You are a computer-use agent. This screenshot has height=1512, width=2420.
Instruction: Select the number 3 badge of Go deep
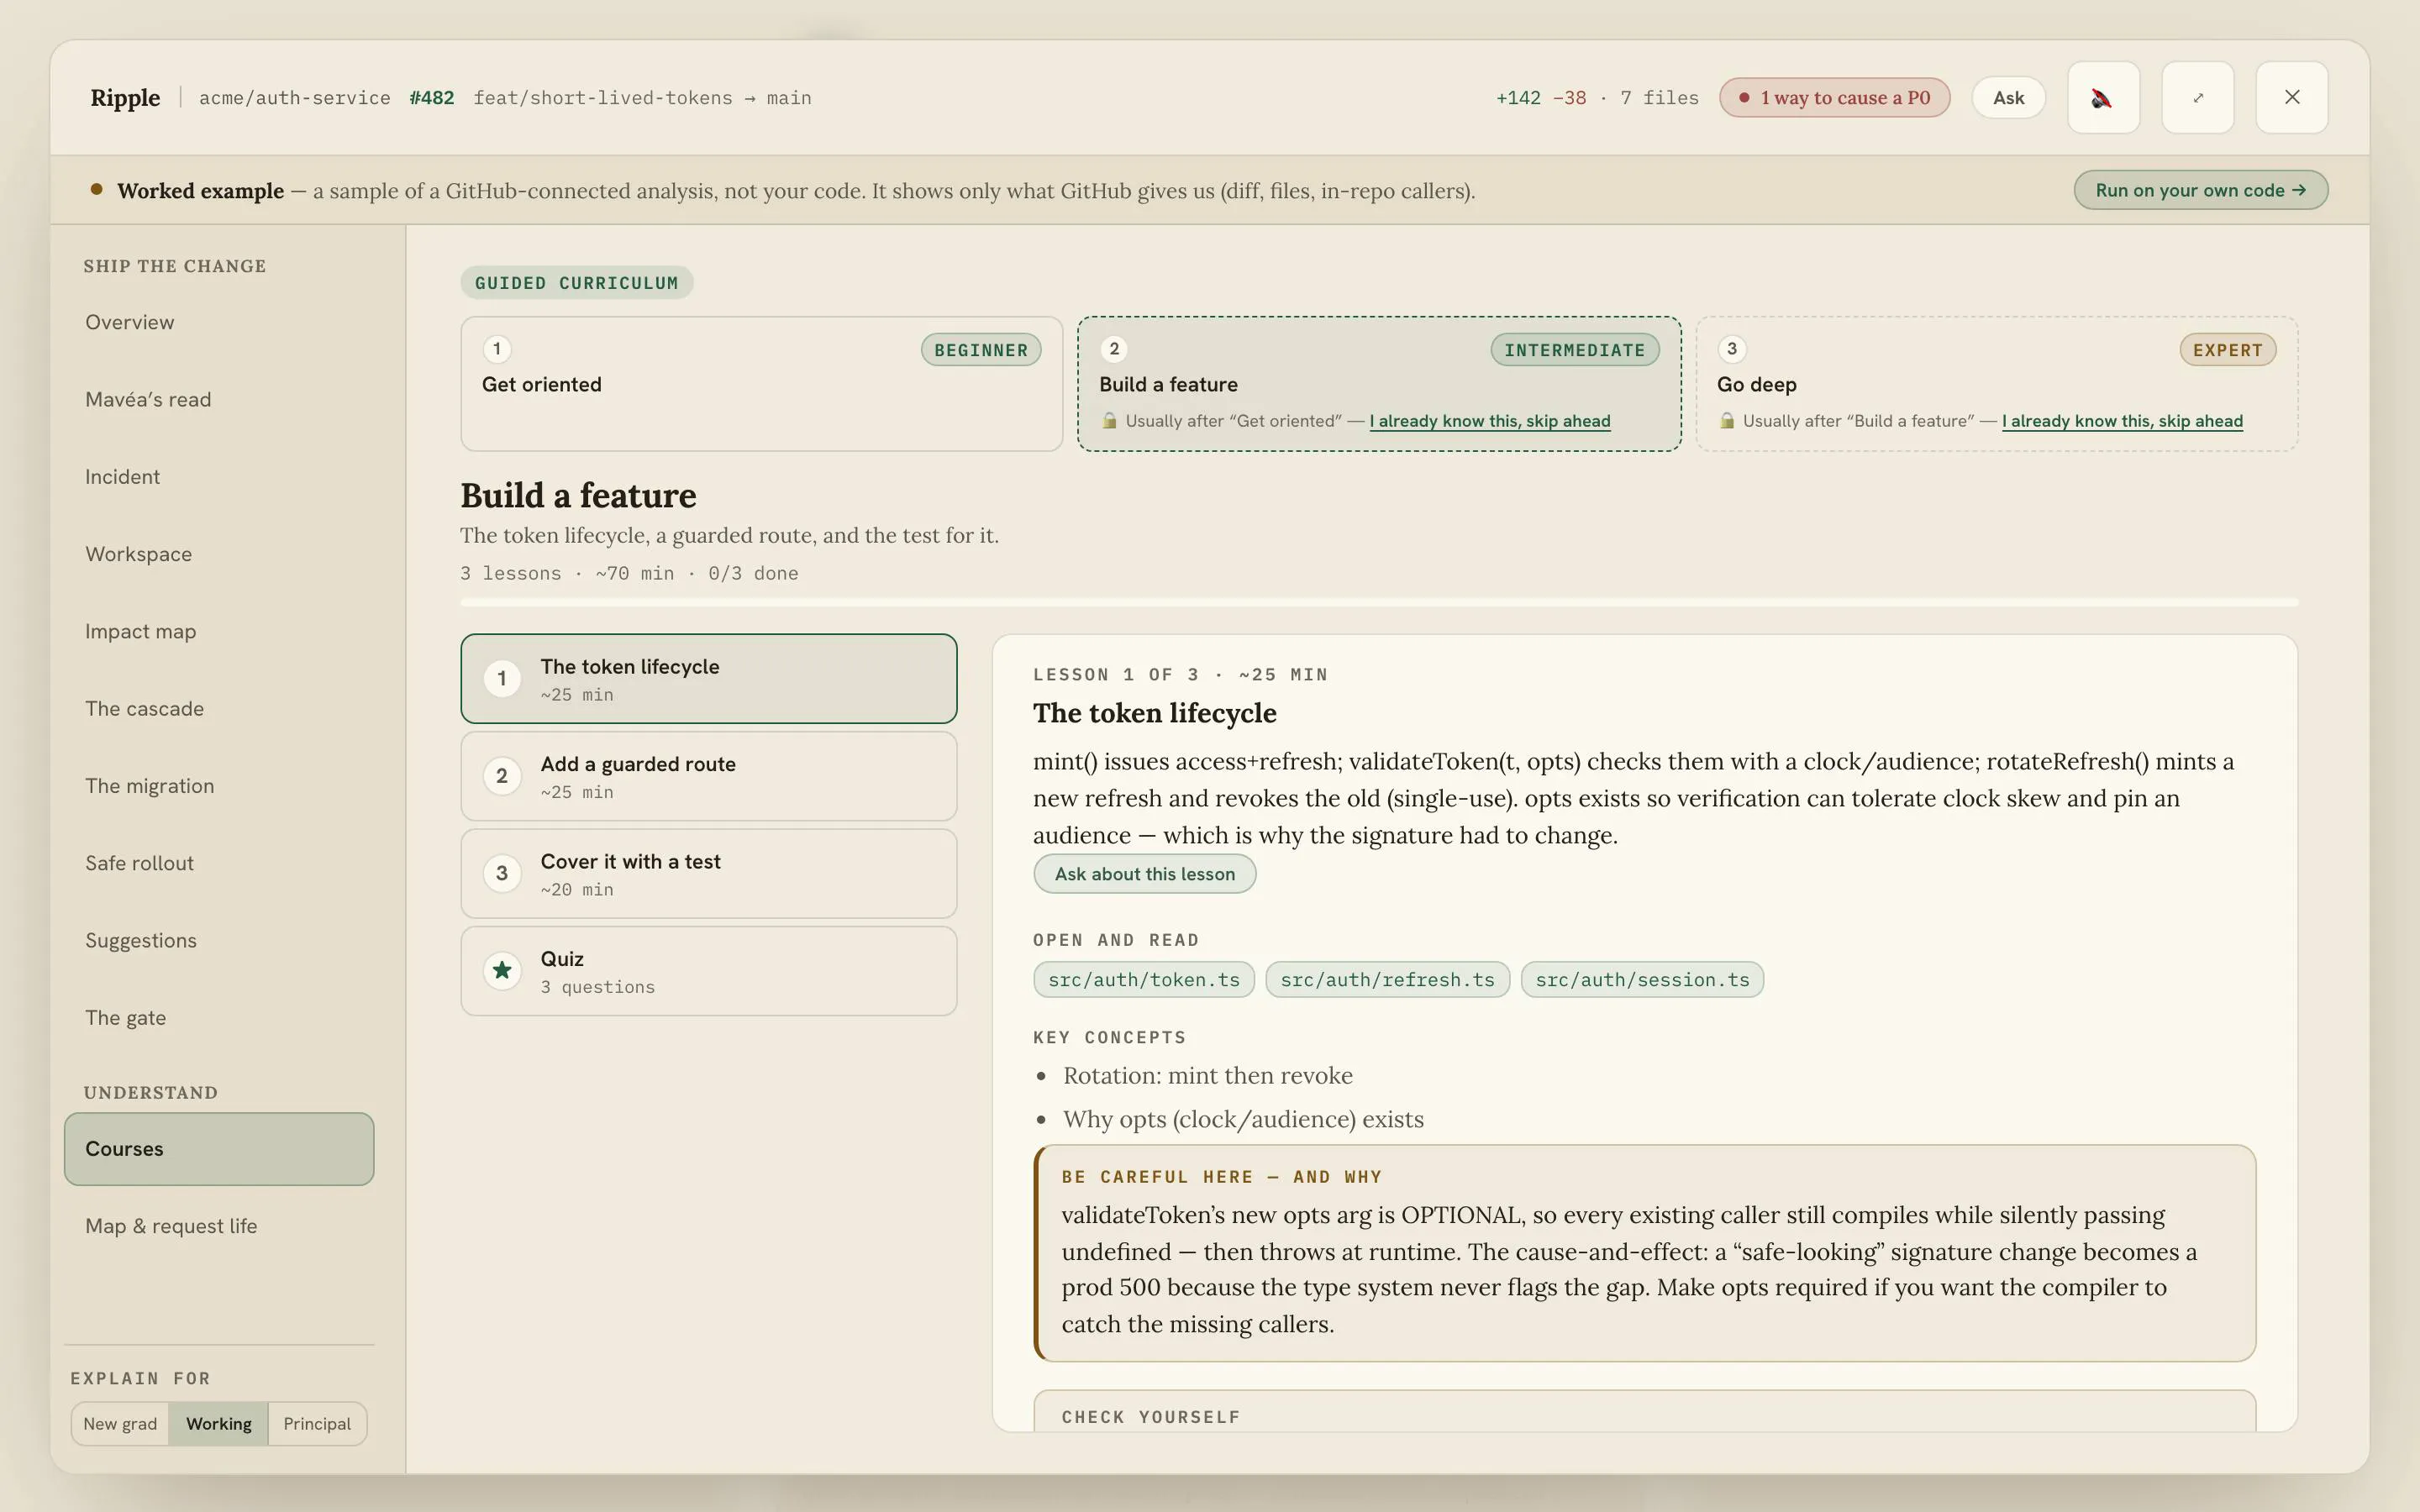(x=1732, y=349)
